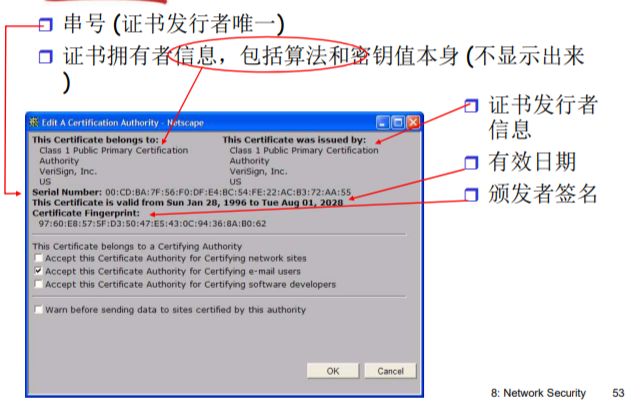Click the dialog title bar text
644x401 pixels.
pos(122,122)
